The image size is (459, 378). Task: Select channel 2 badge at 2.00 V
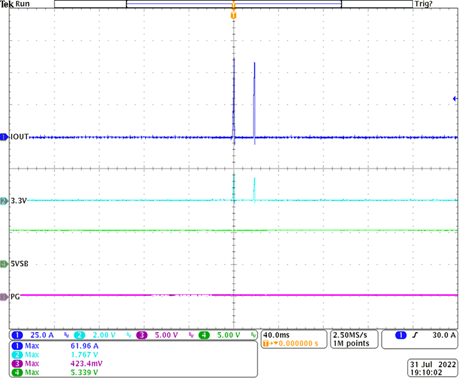click(x=80, y=335)
